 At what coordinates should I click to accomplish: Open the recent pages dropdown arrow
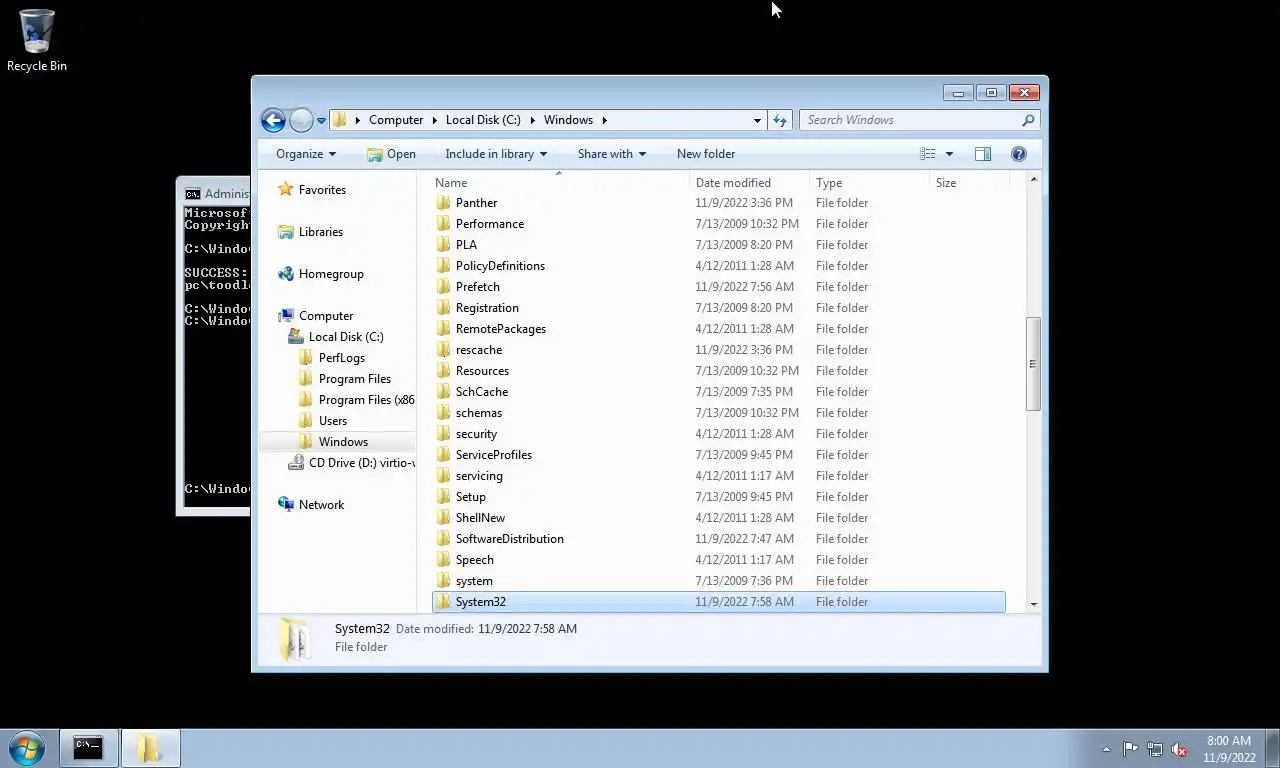point(321,120)
